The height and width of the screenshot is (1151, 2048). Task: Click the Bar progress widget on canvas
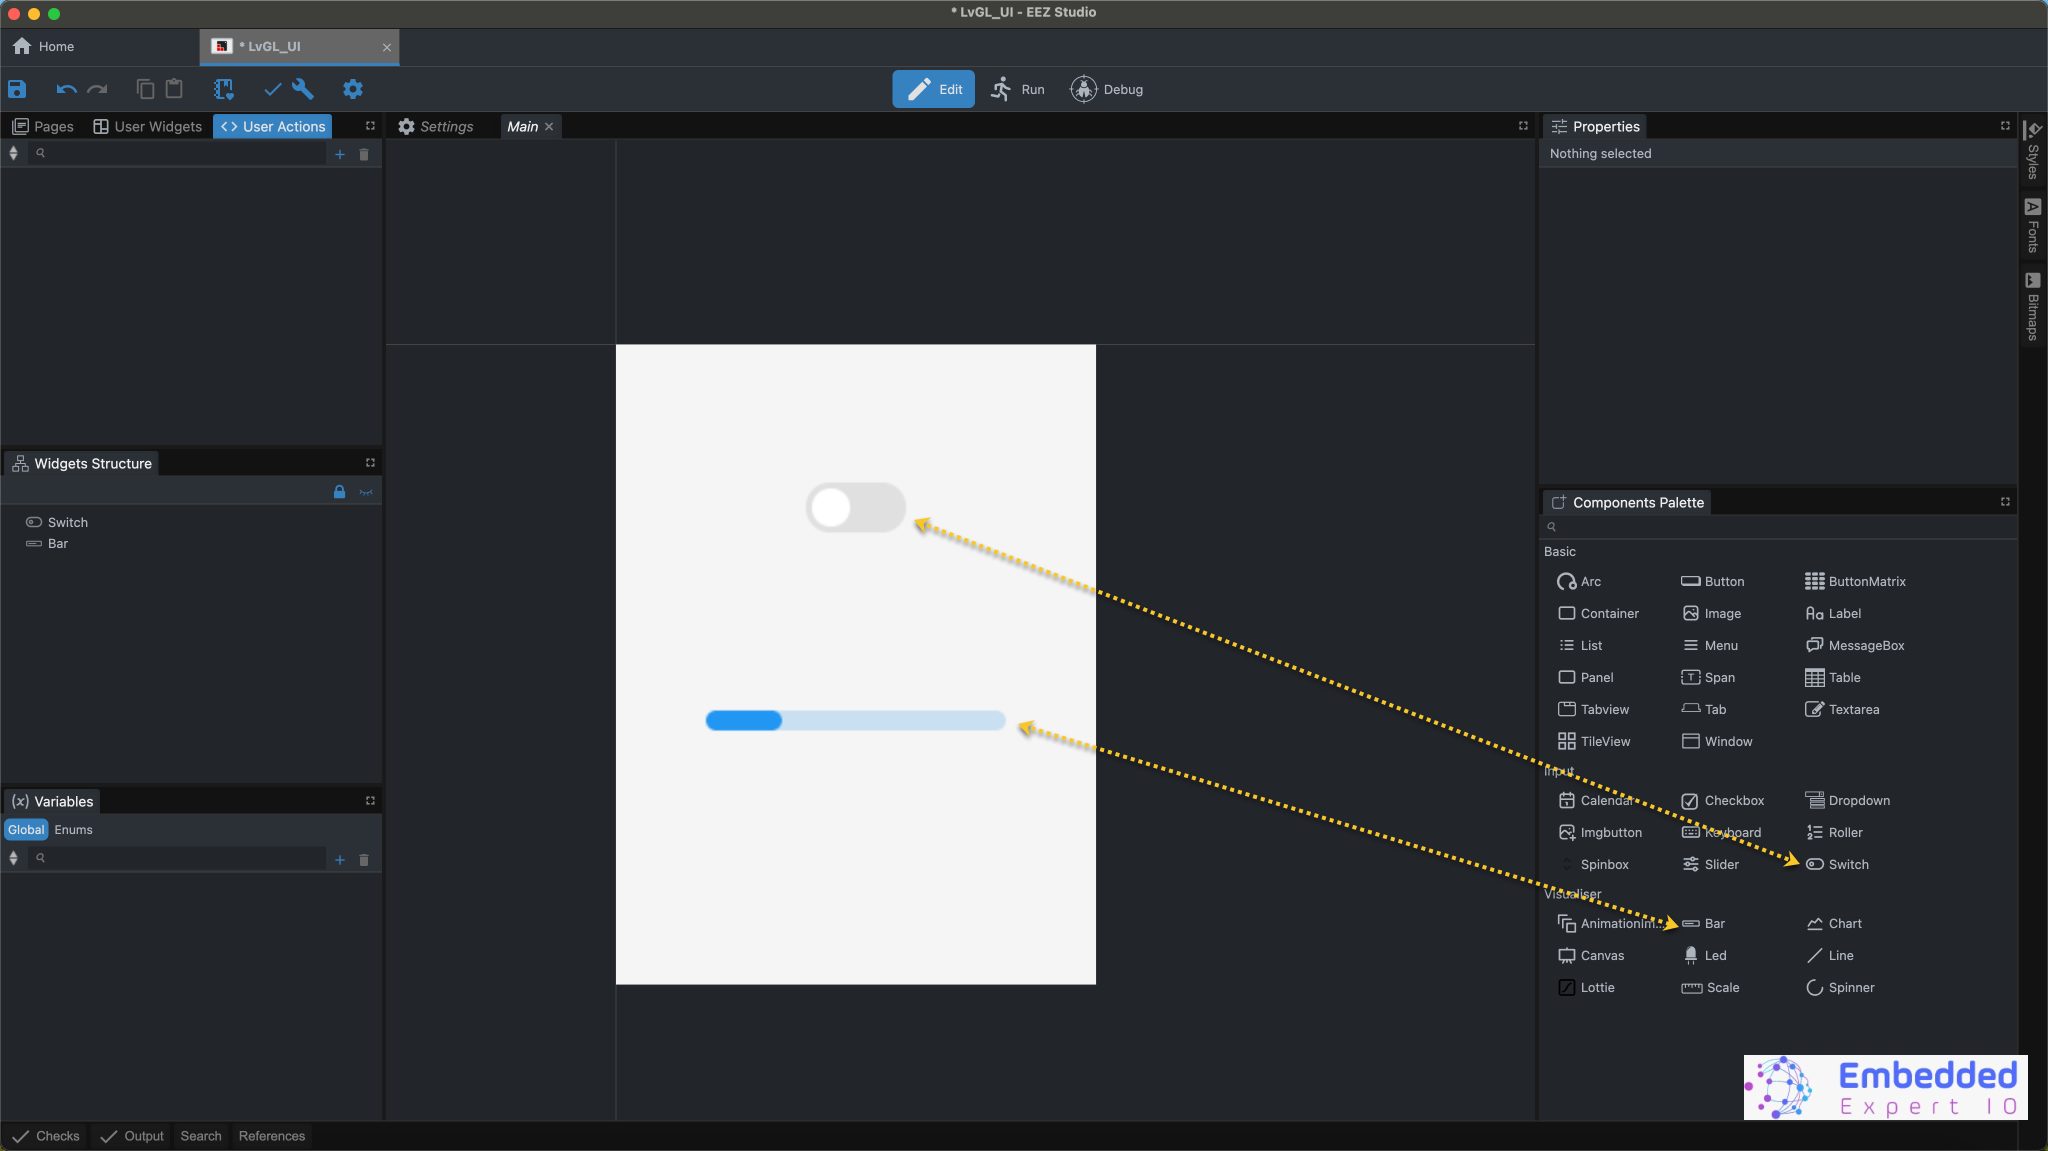pos(855,720)
